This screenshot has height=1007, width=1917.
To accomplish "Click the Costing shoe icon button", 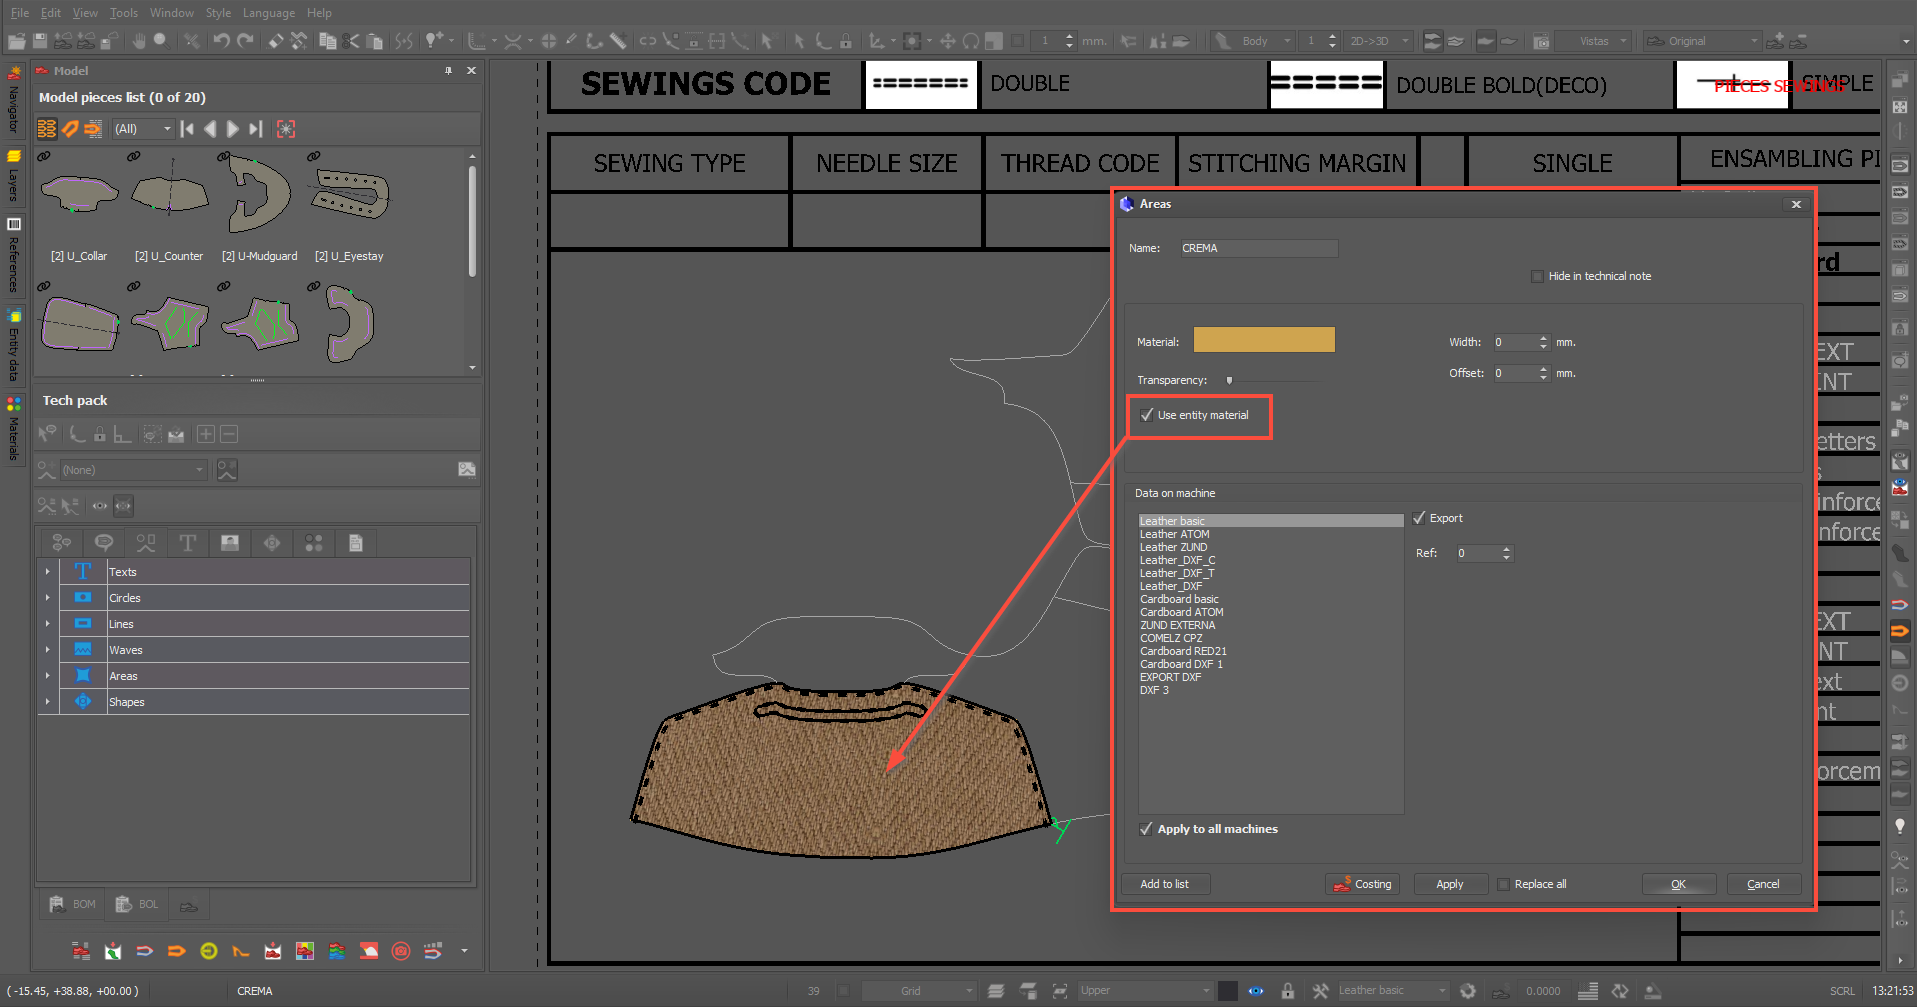I will click(1362, 884).
